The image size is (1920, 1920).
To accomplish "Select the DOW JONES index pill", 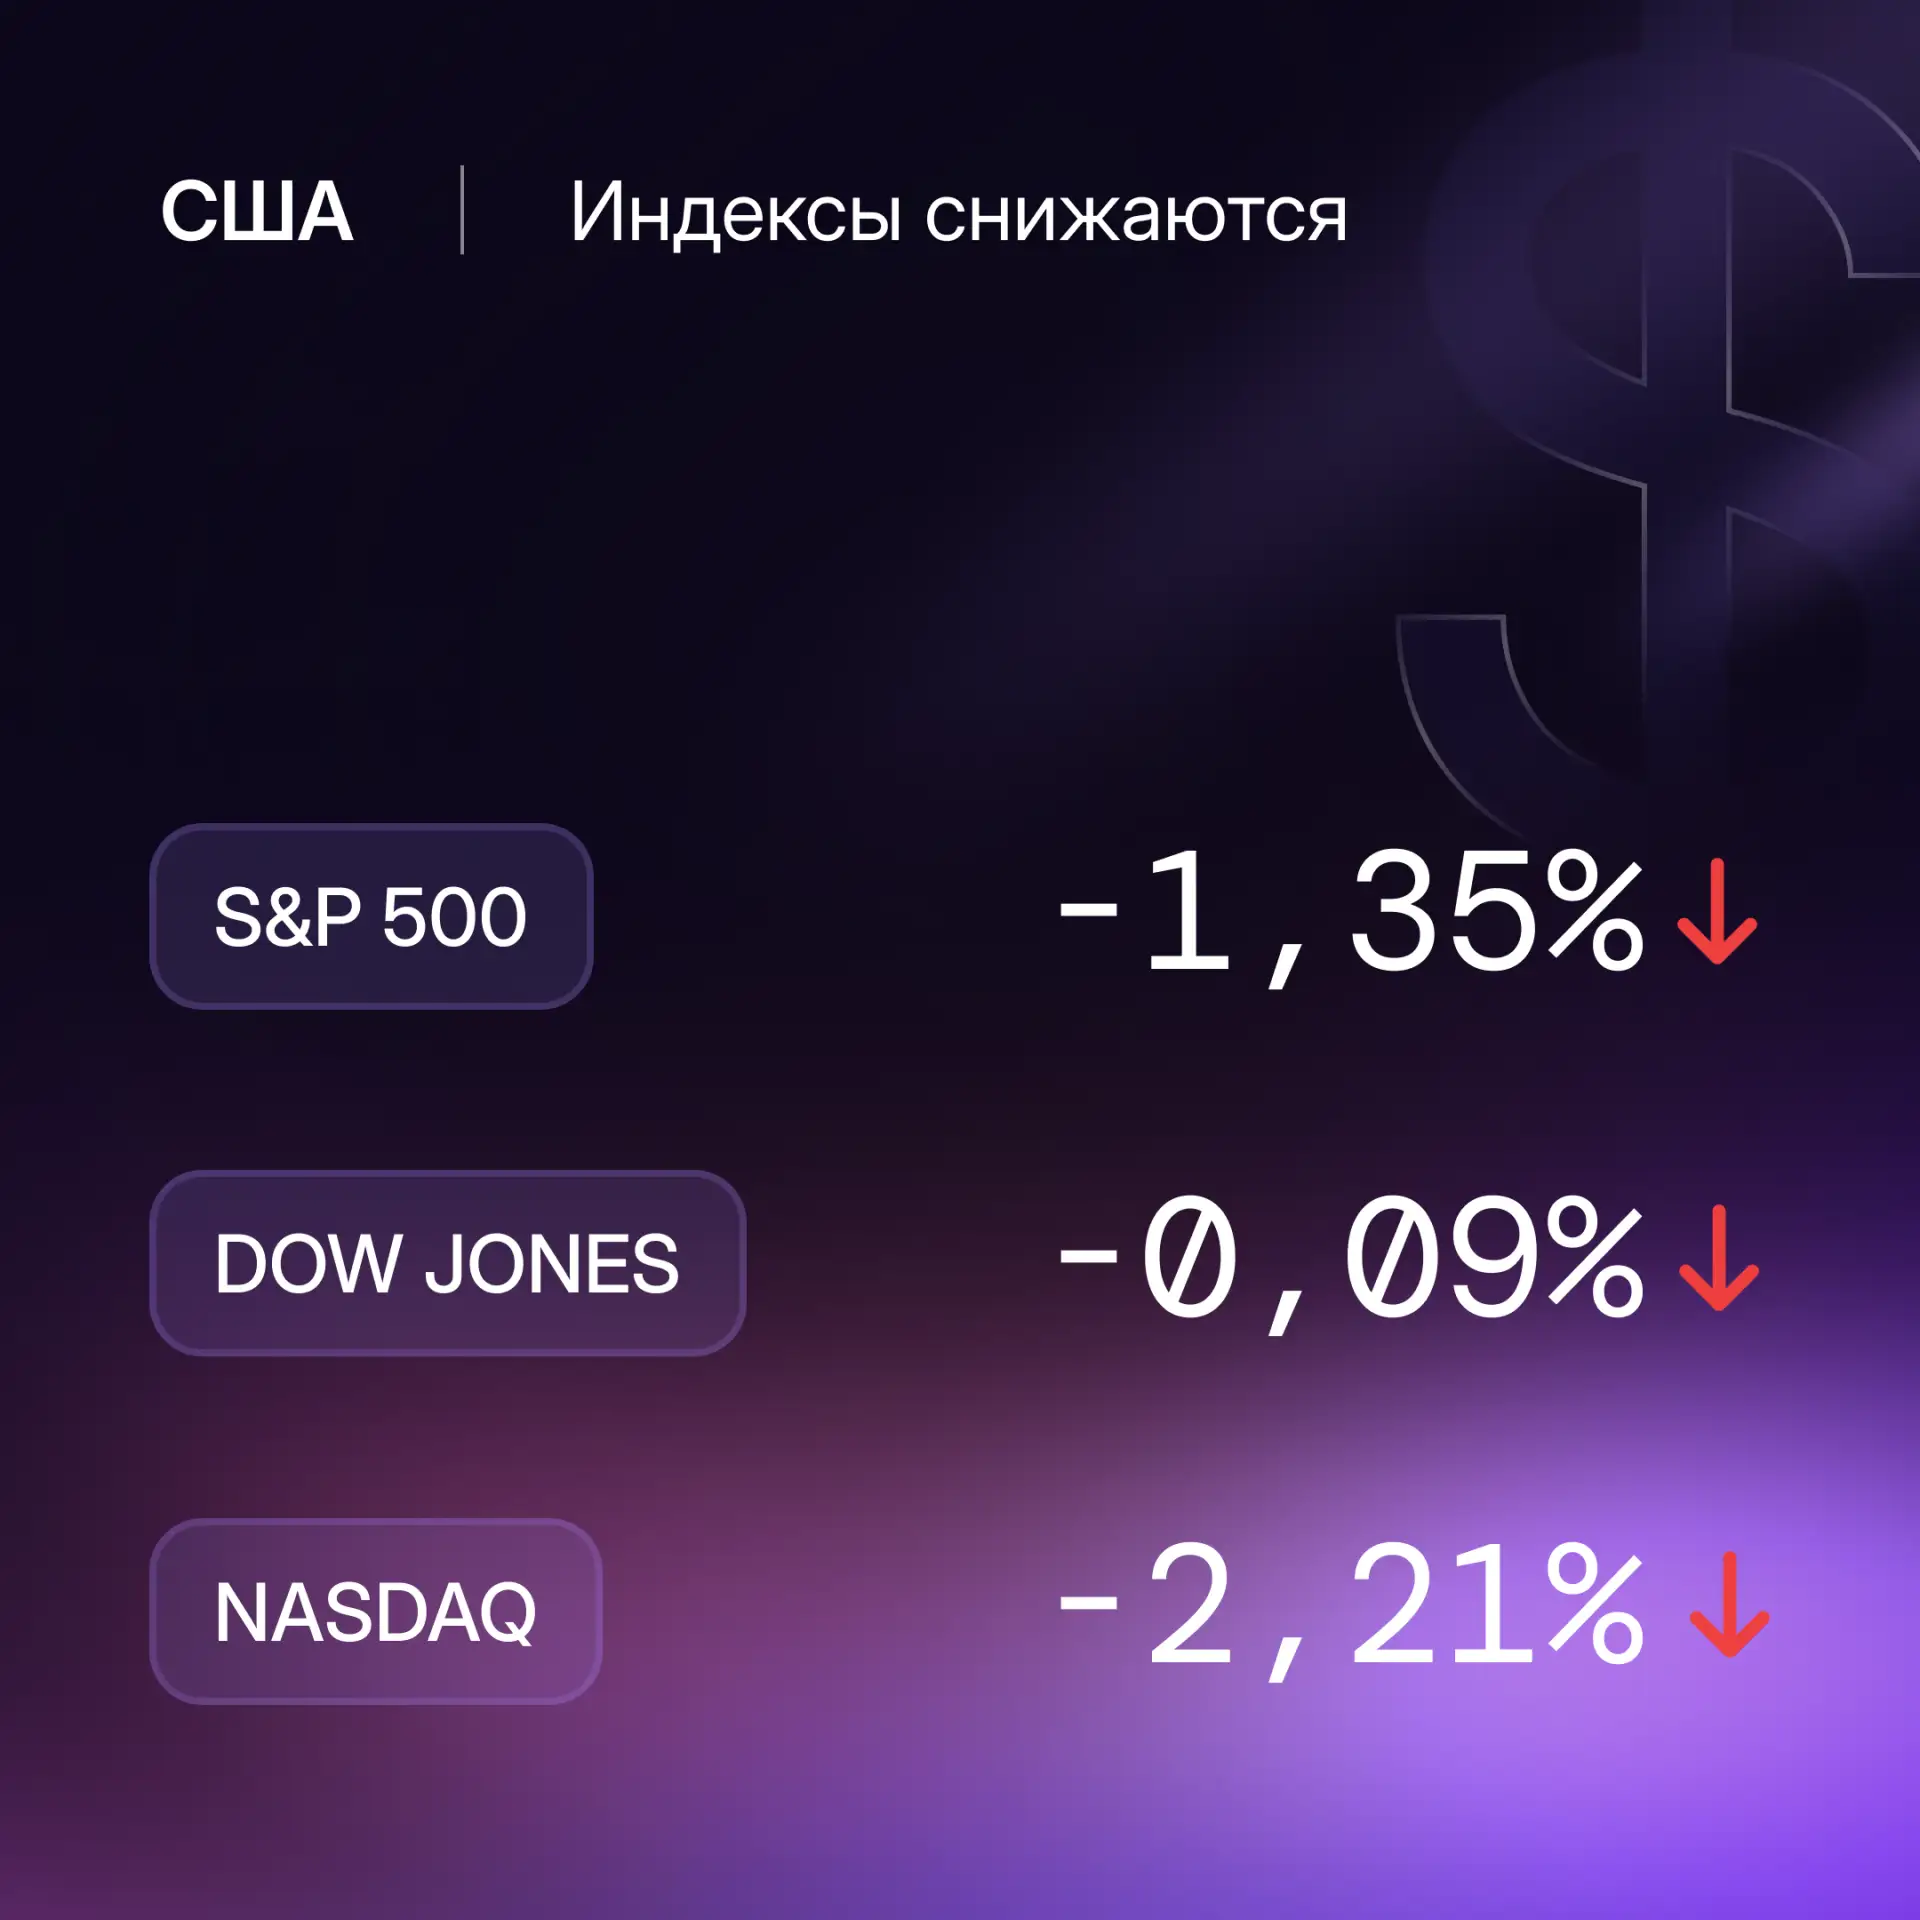I will click(x=447, y=1263).
